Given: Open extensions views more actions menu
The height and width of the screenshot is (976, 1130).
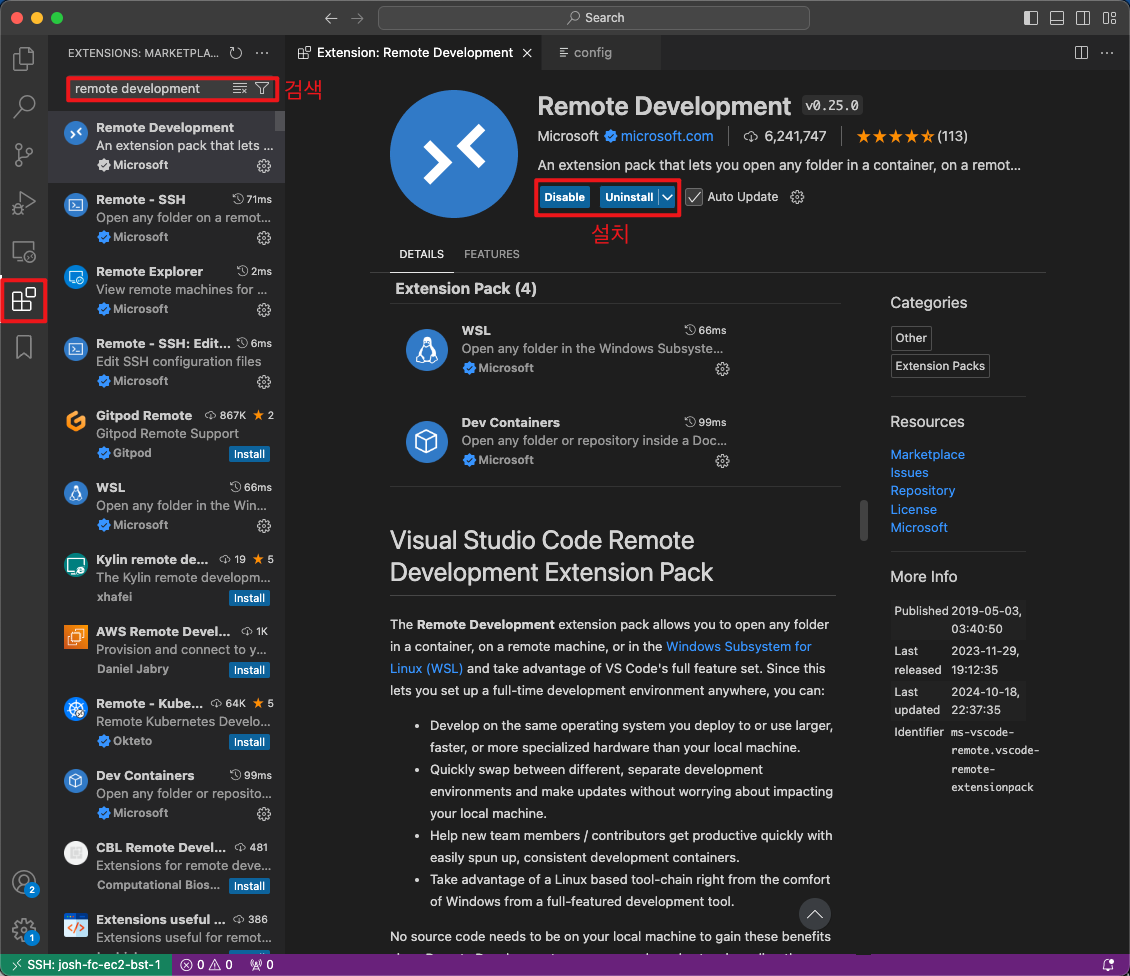Looking at the screenshot, I should point(262,53).
